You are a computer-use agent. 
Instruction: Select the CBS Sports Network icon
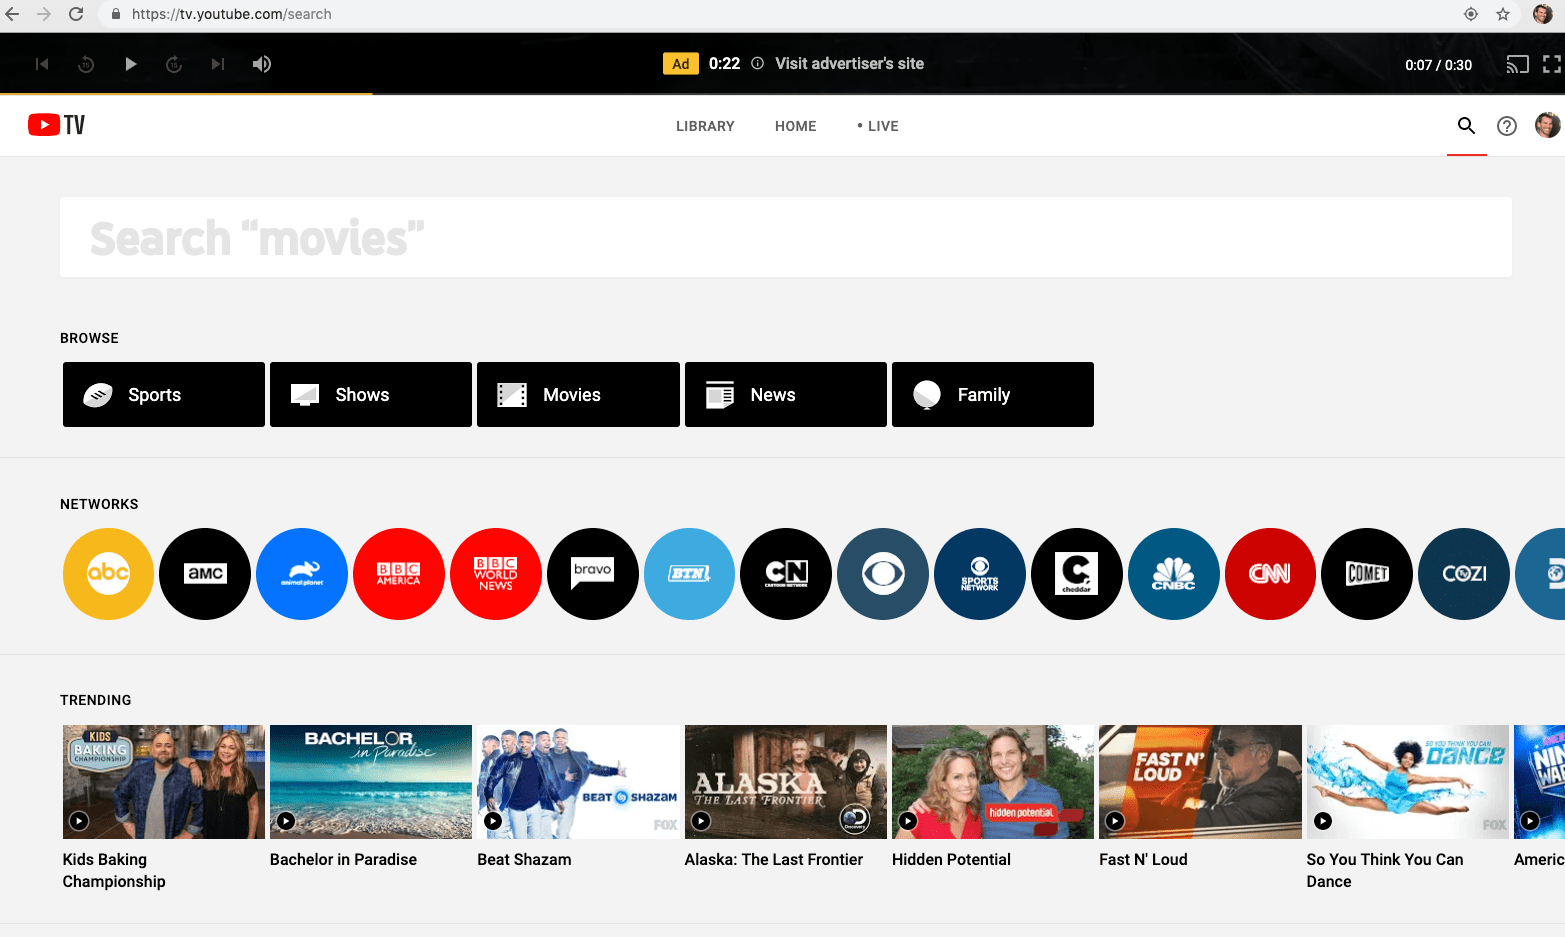coord(980,574)
